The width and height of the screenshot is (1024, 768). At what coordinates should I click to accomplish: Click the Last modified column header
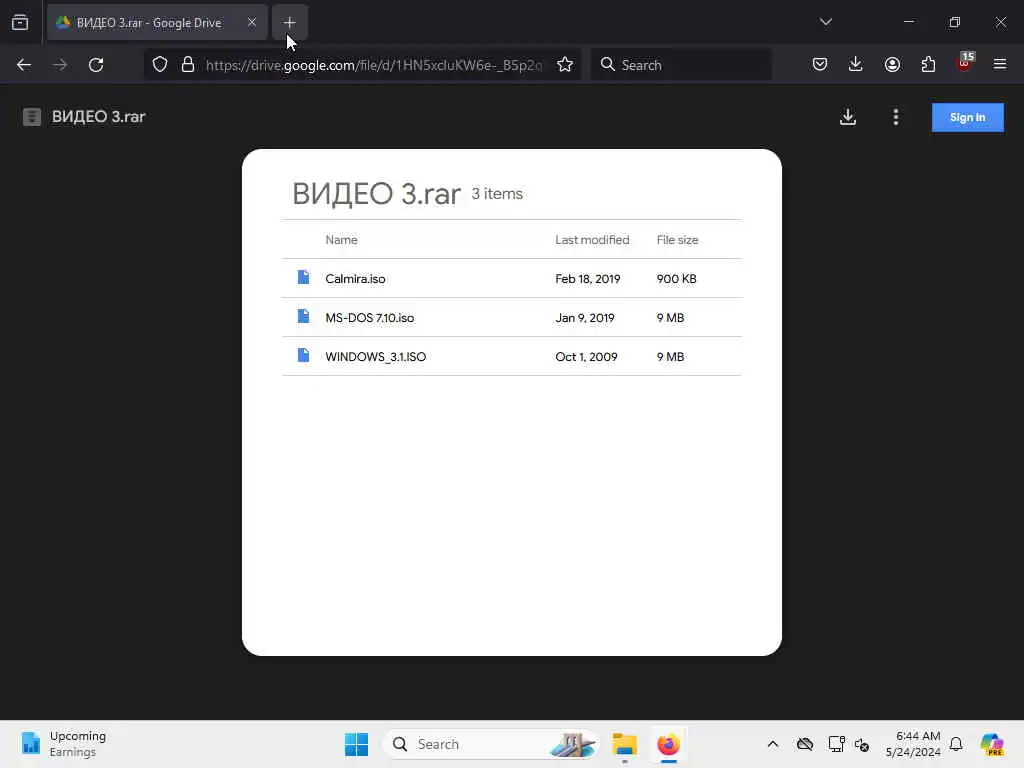pos(592,240)
